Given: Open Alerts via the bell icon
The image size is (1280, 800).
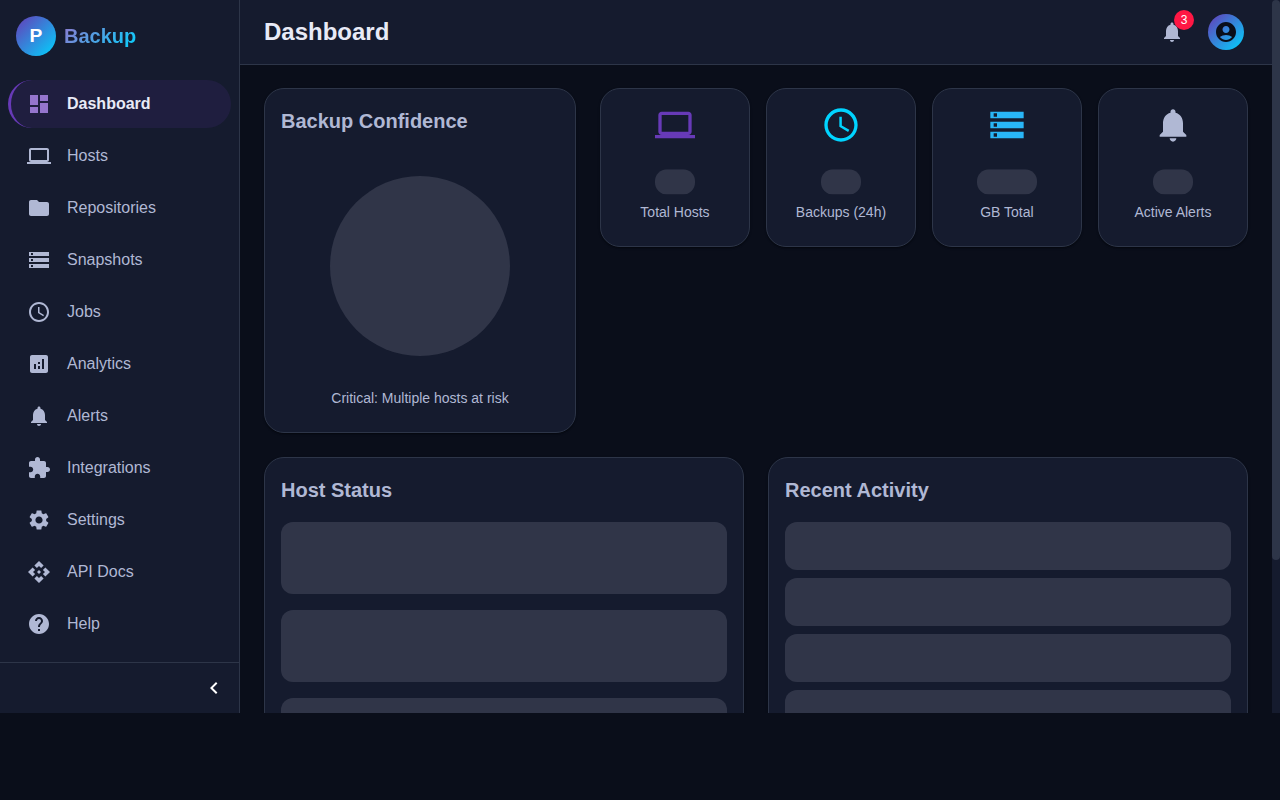Looking at the screenshot, I should (38, 415).
